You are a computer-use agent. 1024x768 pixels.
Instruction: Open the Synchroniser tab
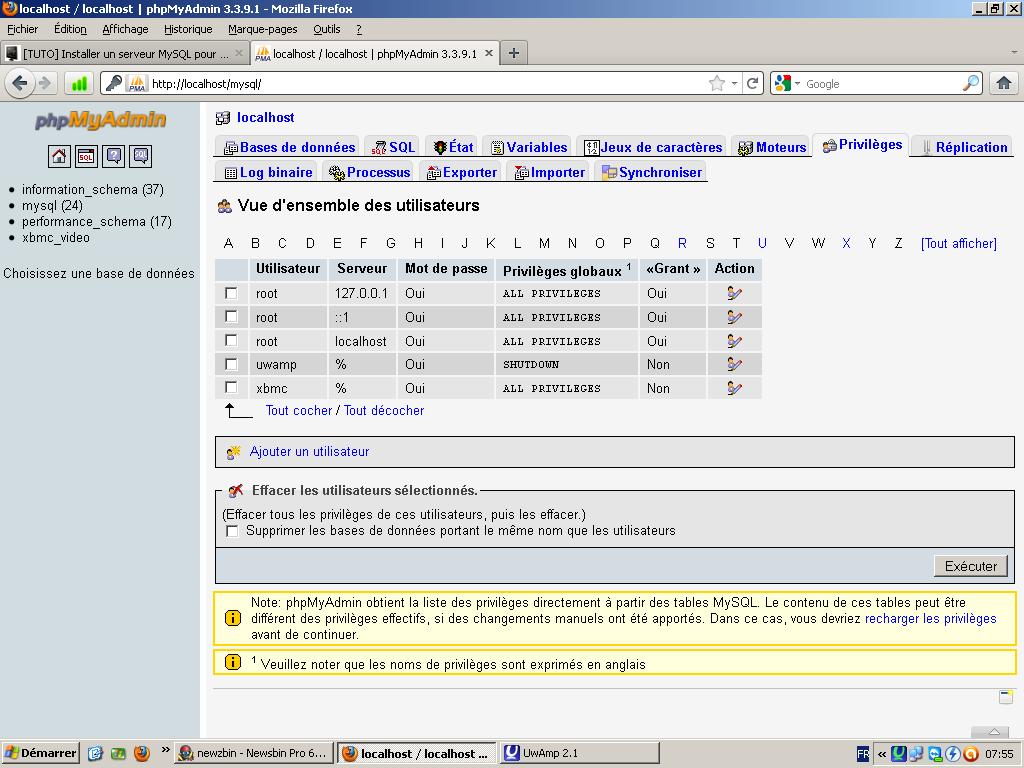pos(652,172)
